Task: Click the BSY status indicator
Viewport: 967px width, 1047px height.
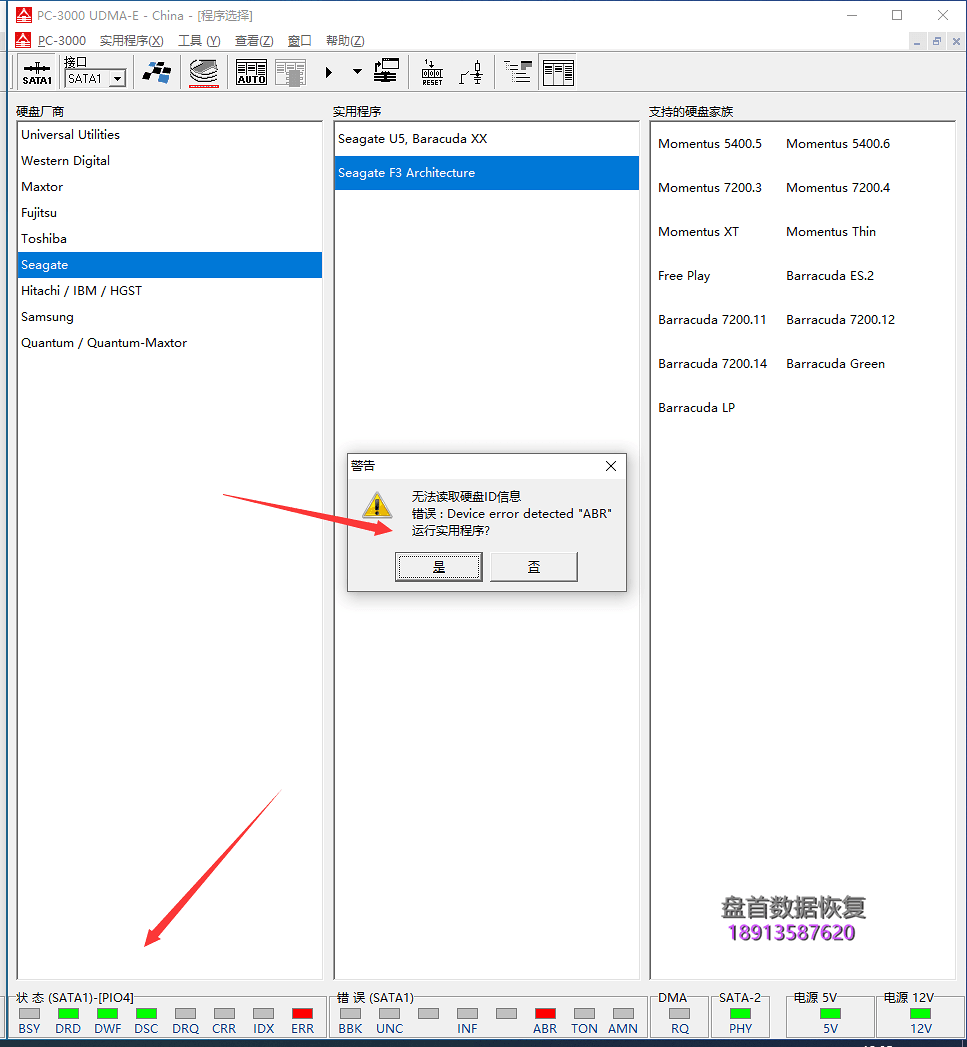Action: pos(29,1014)
